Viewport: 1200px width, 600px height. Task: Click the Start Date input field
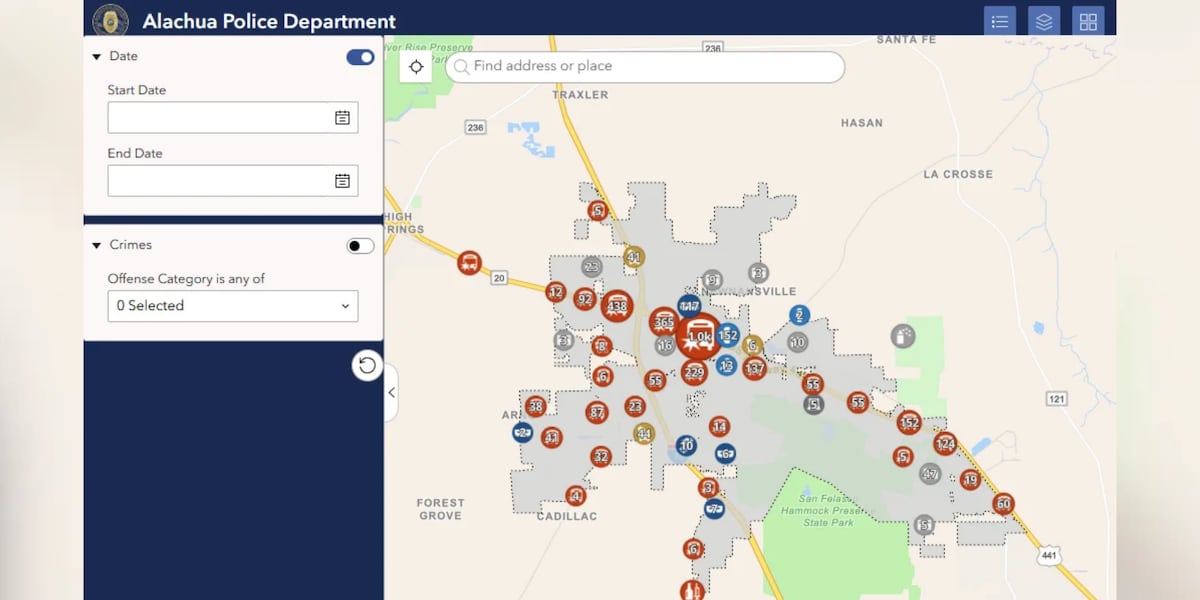pyautogui.click(x=233, y=117)
